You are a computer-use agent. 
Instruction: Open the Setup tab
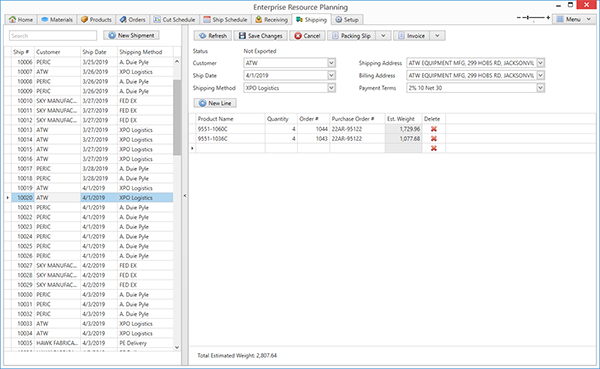pos(347,20)
